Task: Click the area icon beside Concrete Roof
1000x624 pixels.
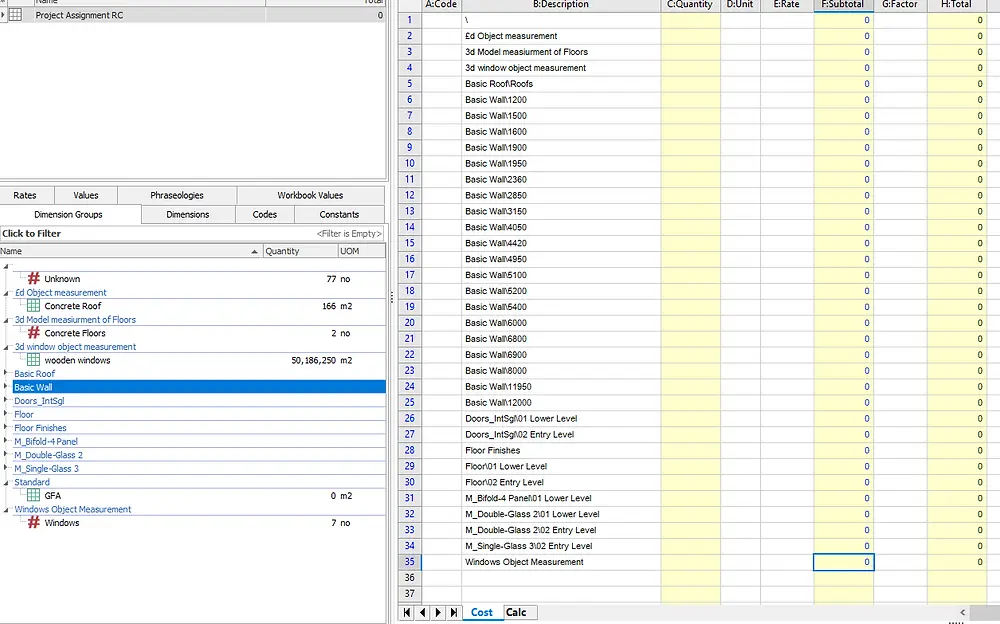Action: [x=34, y=306]
